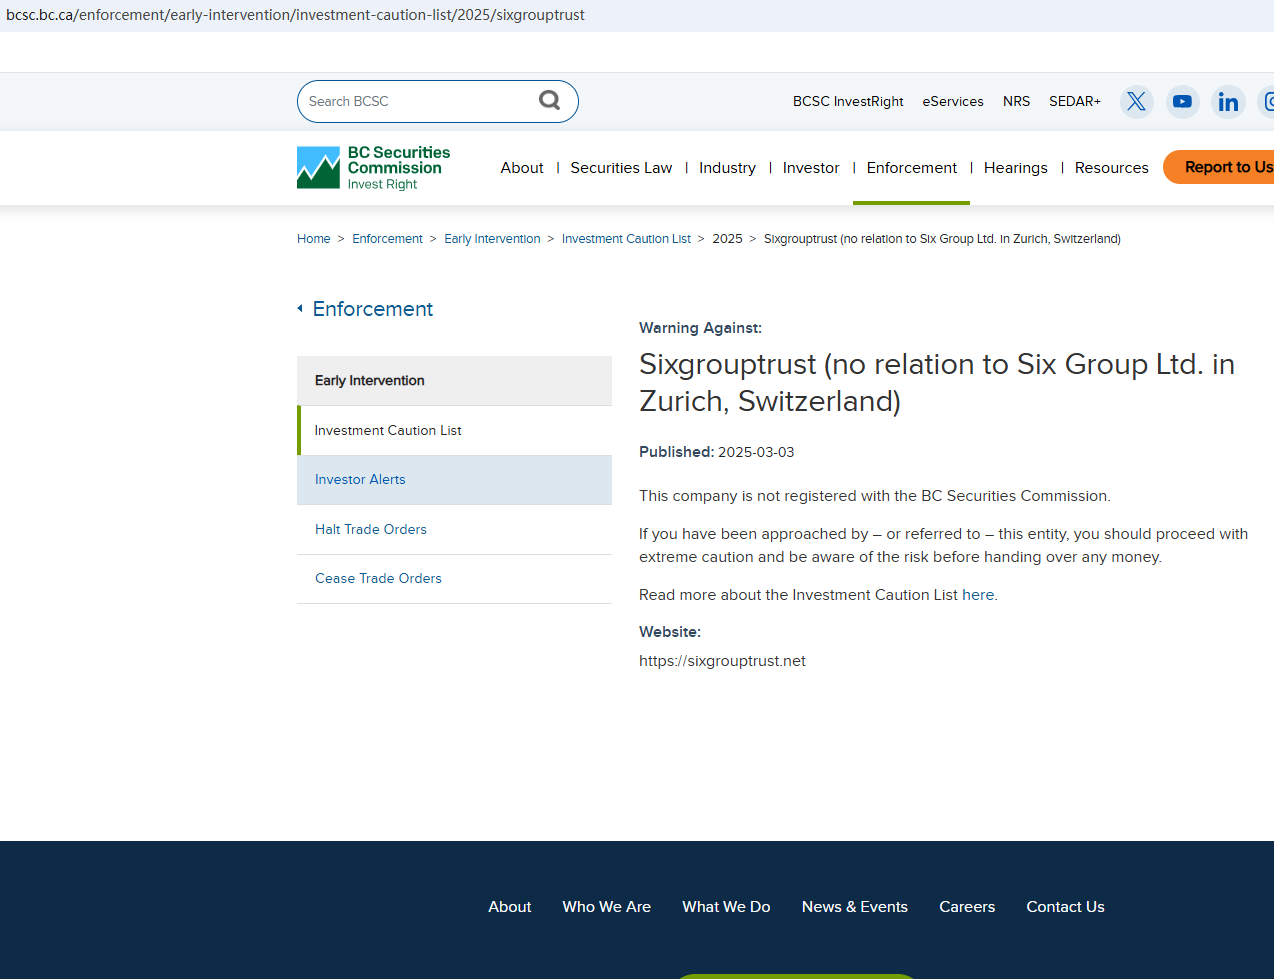Select Investor Alerts in the sidebar

pyautogui.click(x=360, y=480)
